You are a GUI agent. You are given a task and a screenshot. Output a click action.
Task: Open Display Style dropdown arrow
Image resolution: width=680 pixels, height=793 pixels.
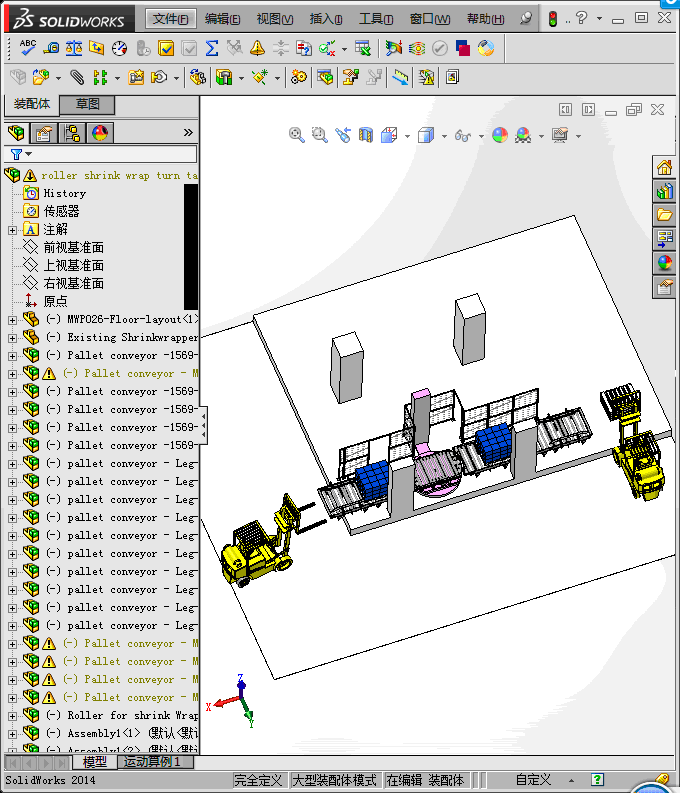[444, 136]
